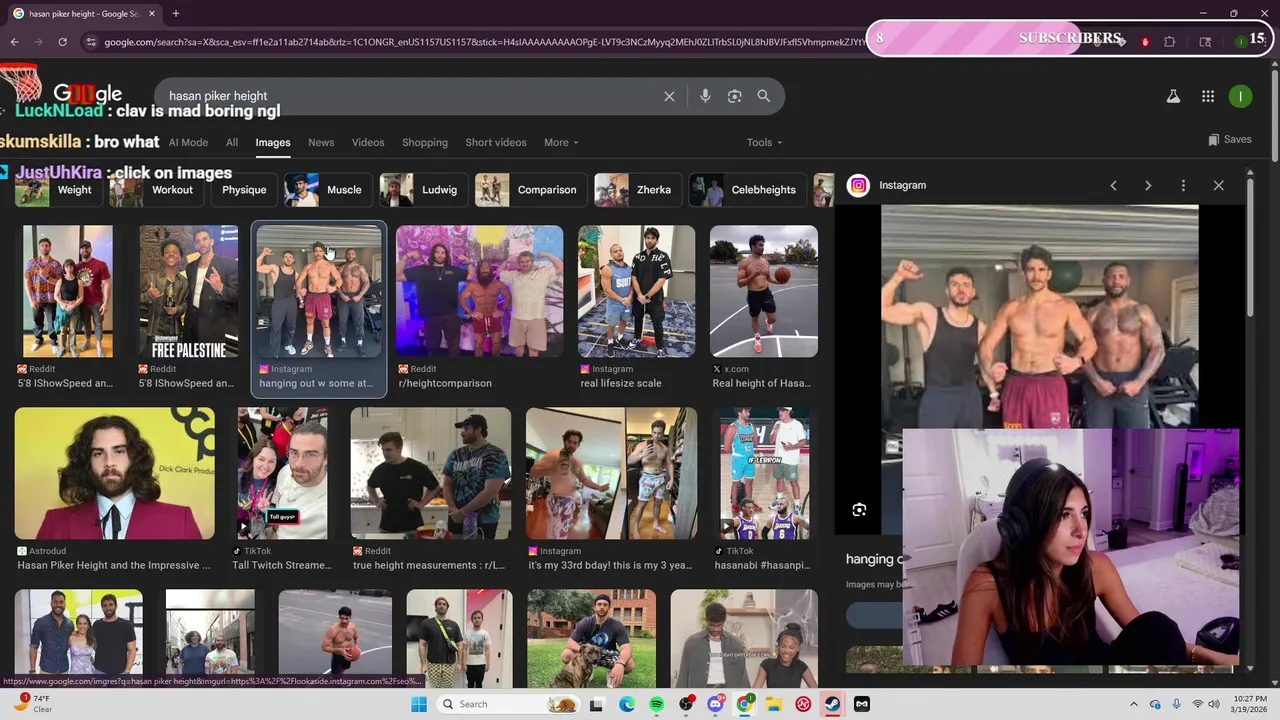Open a new browser tab
This screenshot has height=720, width=1280.
click(x=175, y=14)
